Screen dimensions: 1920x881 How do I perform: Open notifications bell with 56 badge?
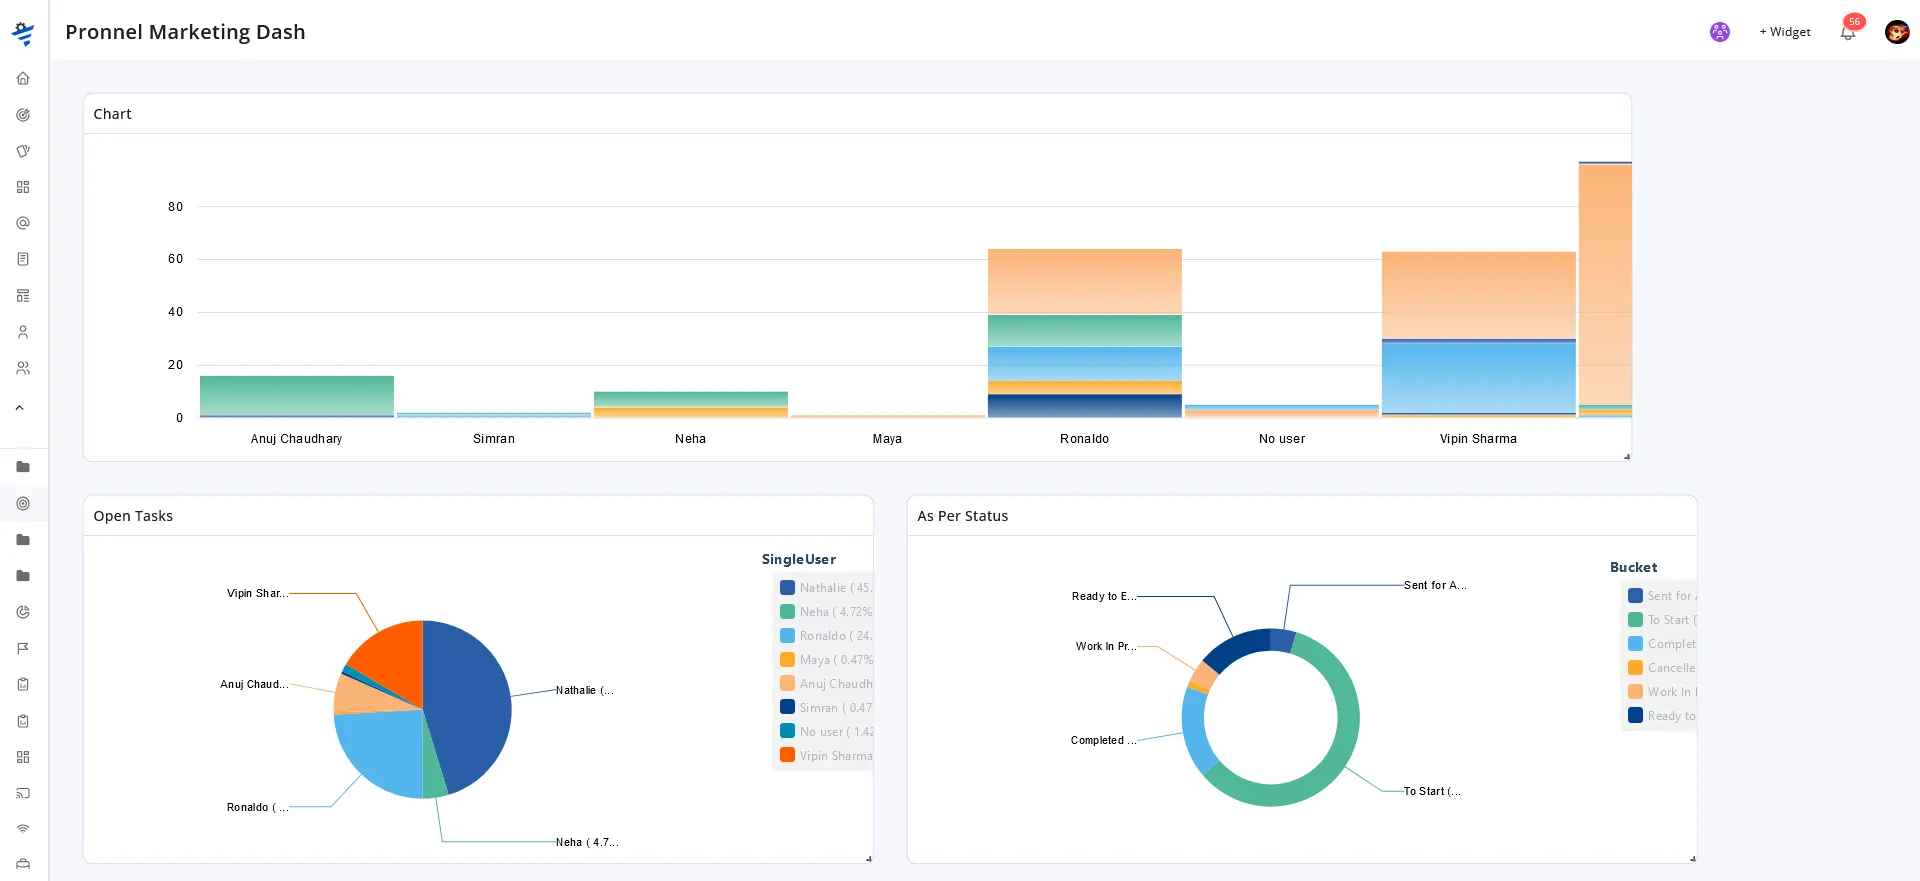point(1848,32)
